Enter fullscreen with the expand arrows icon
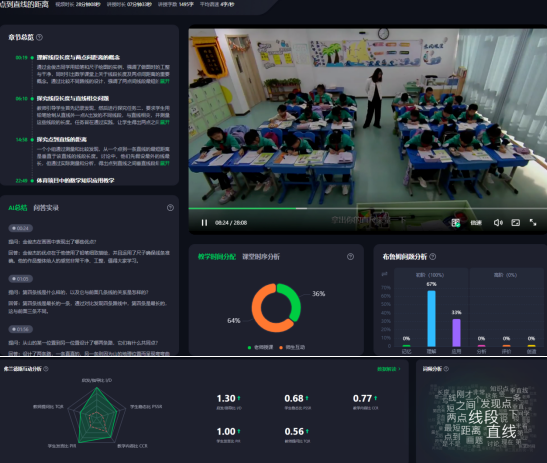The width and height of the screenshot is (547, 463). pos(533,223)
